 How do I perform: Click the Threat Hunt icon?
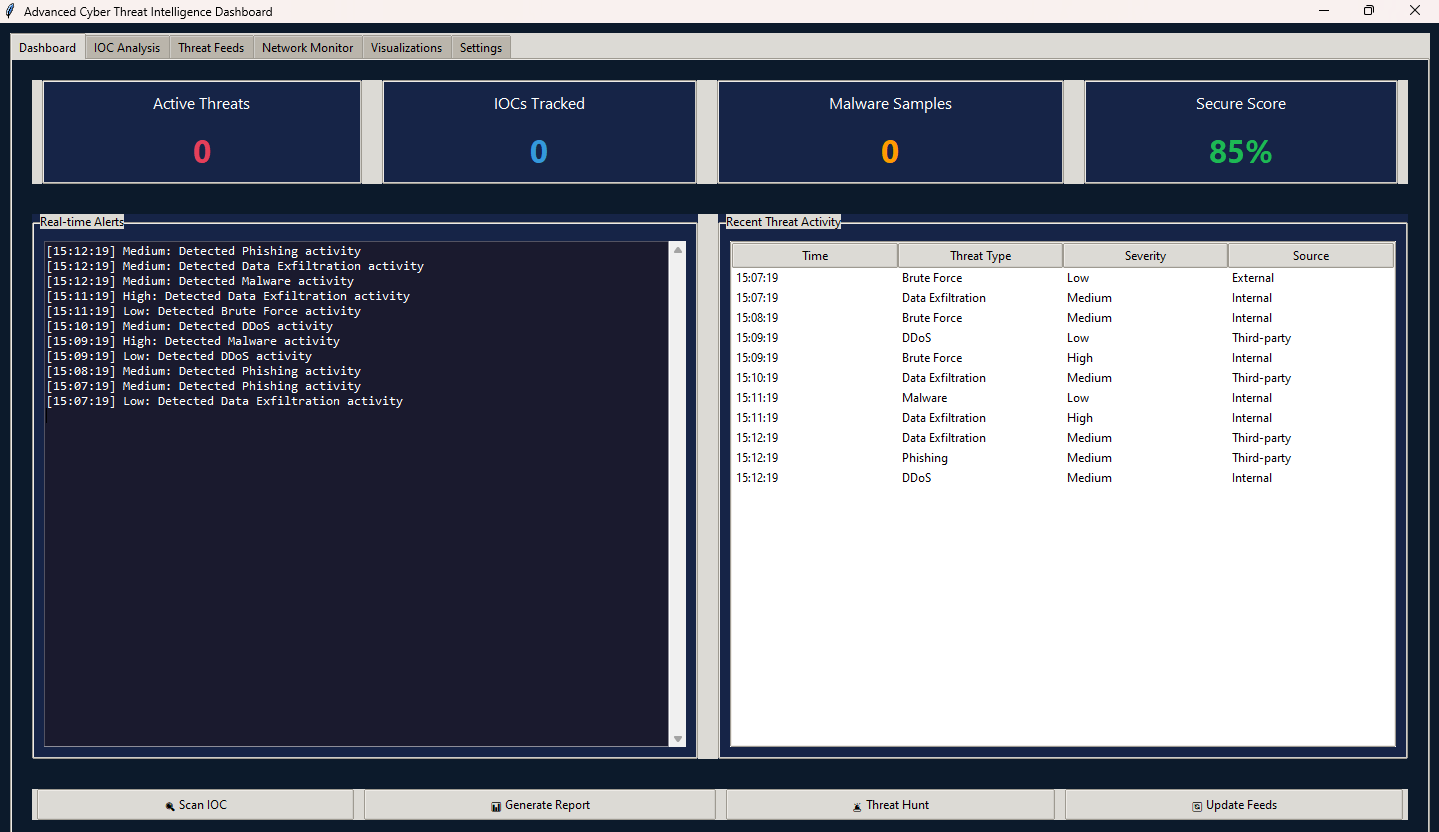tap(857, 806)
